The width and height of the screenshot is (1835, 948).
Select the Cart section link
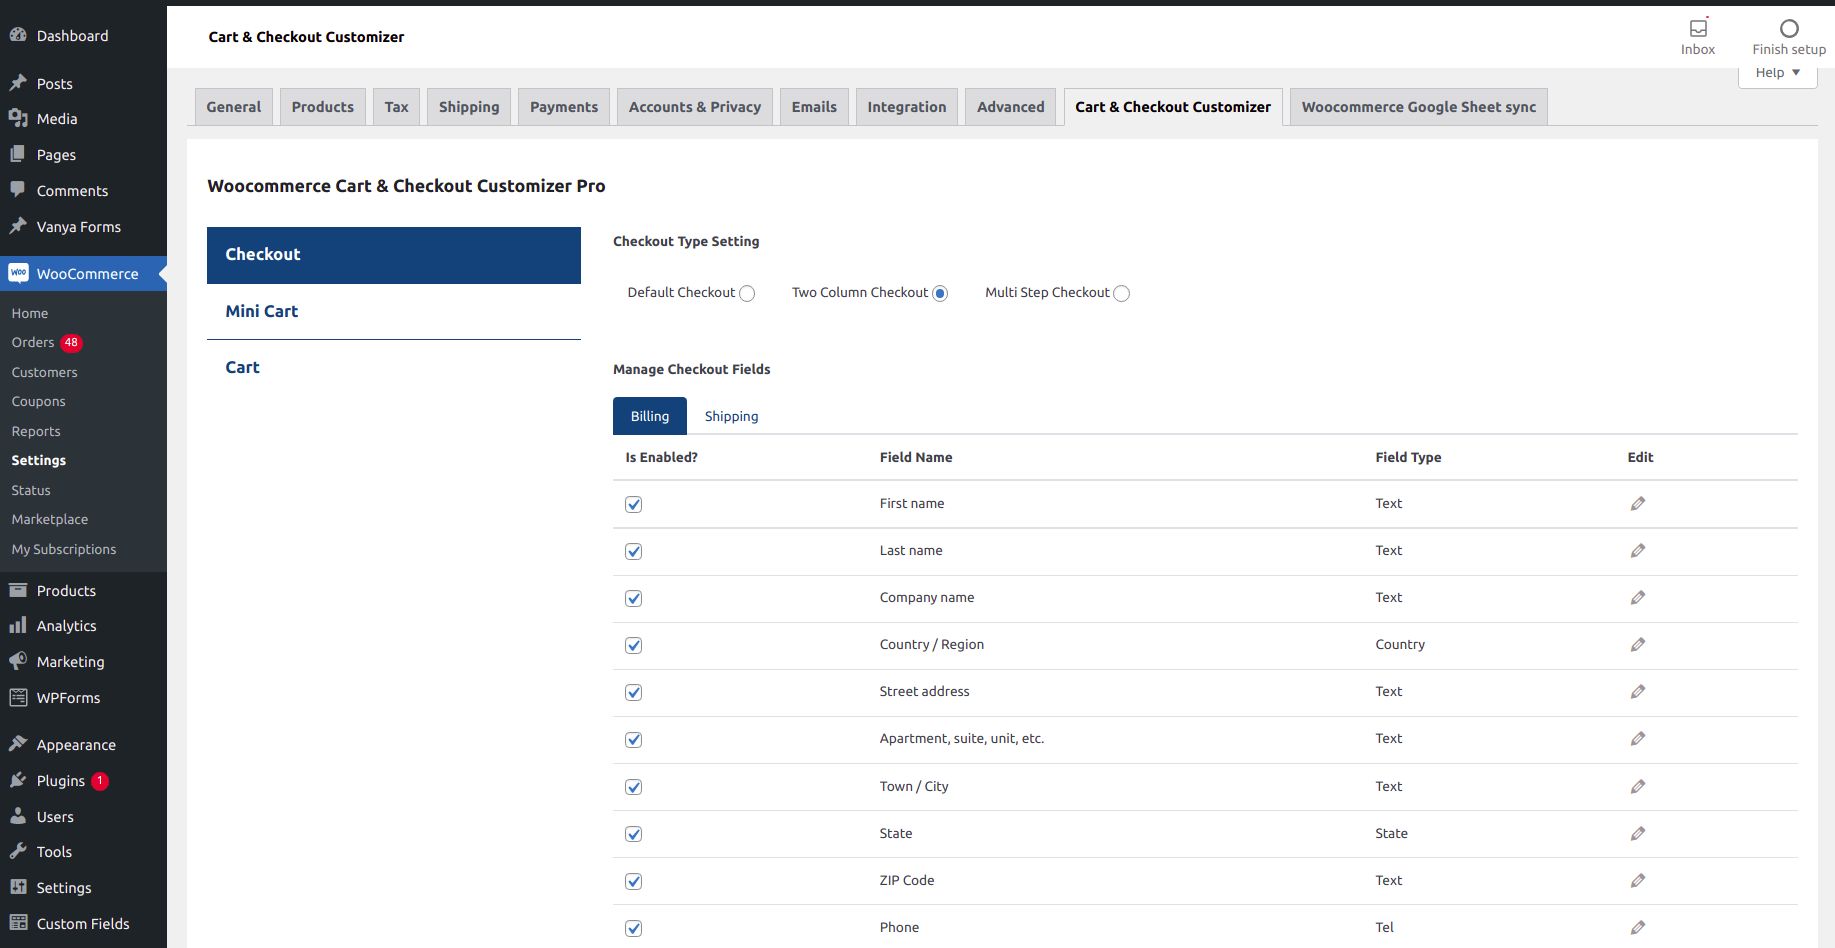coord(242,368)
